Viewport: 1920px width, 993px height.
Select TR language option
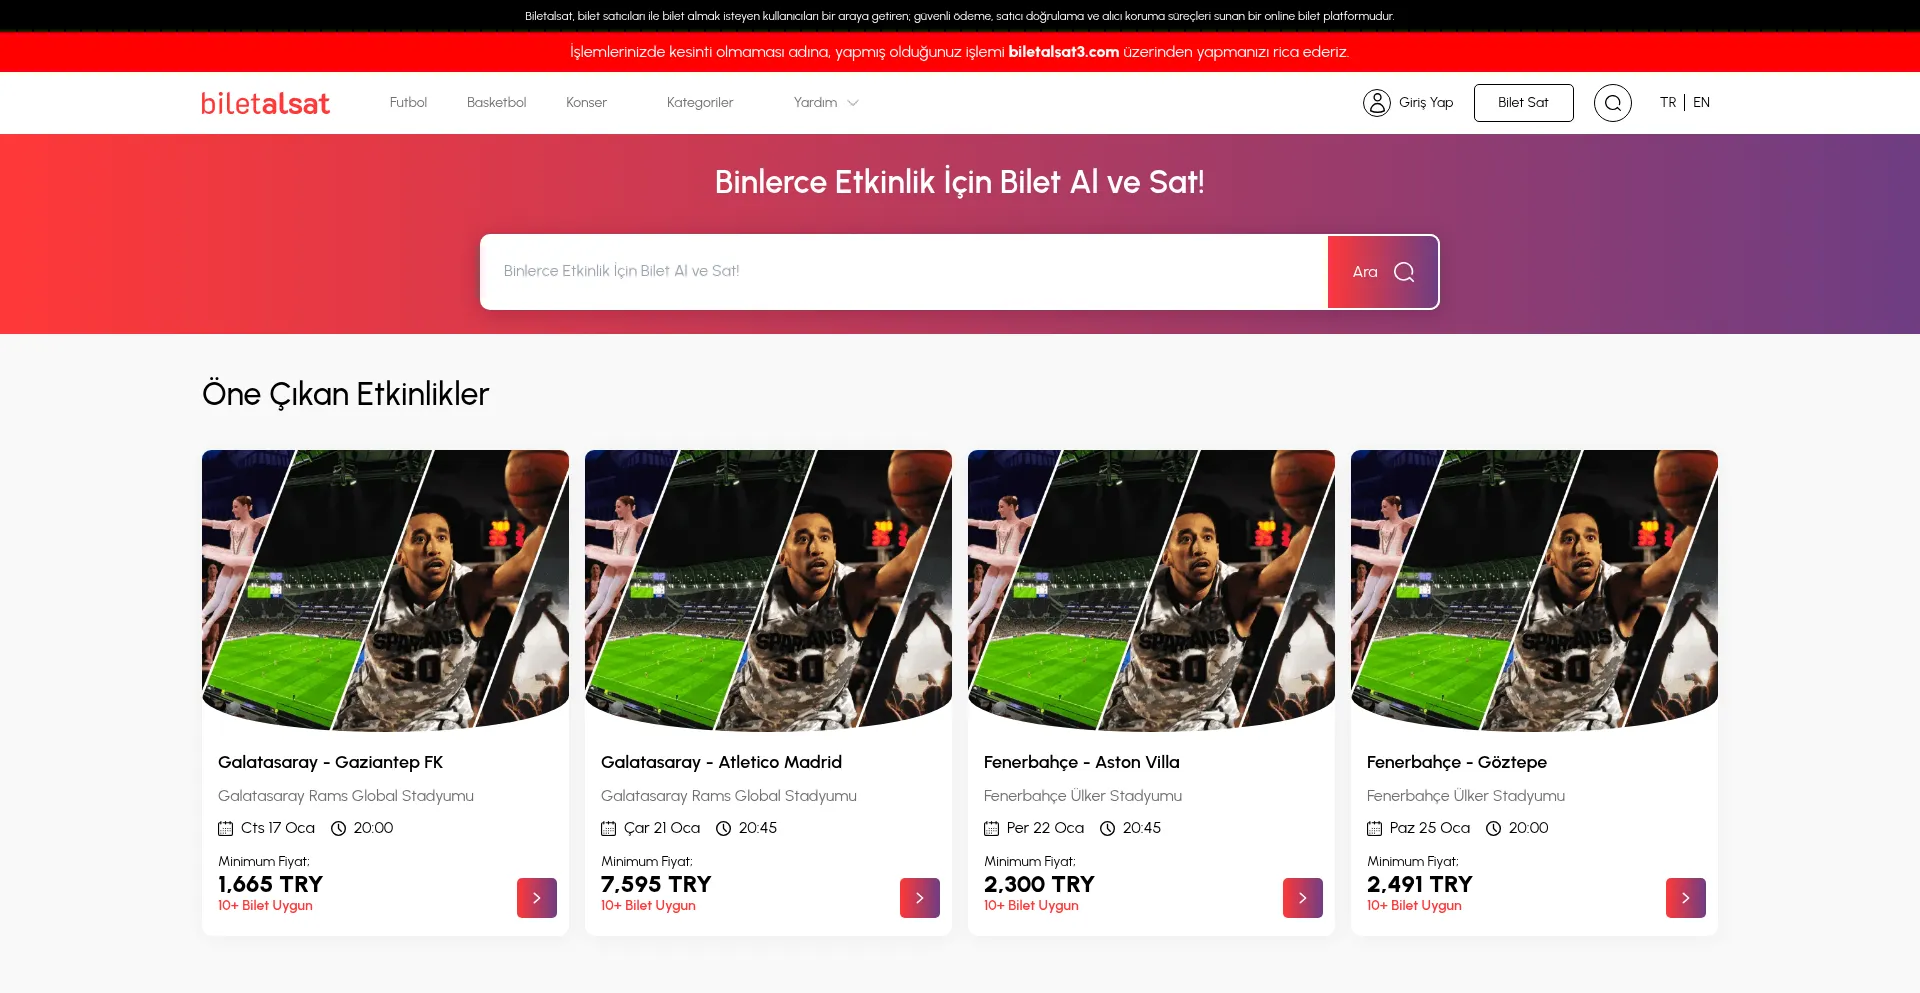point(1667,102)
